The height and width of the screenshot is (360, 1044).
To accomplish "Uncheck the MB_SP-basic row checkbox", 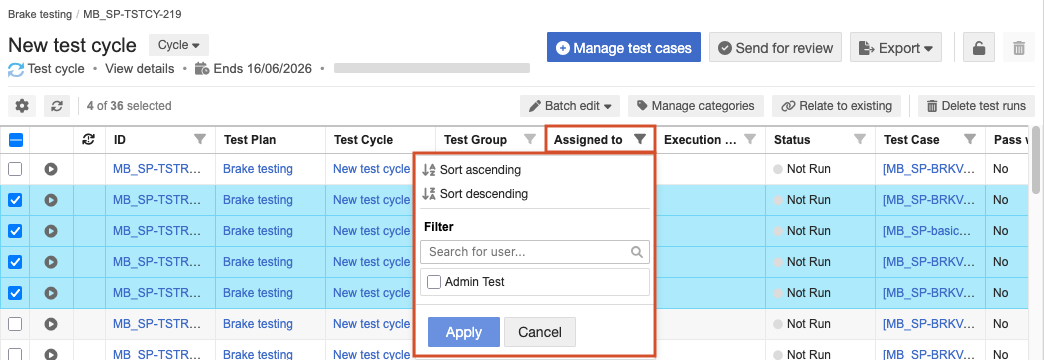I will 15,231.
